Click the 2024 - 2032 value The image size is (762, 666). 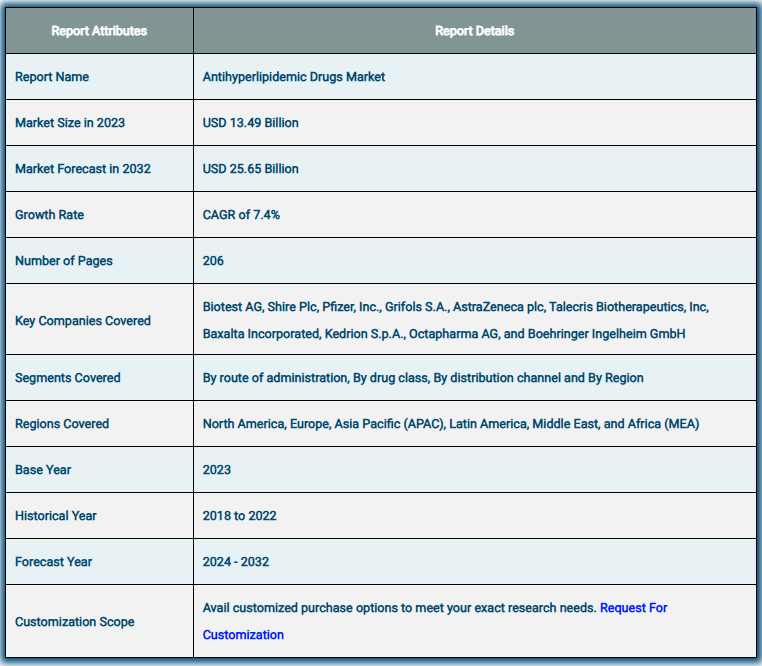pos(236,562)
